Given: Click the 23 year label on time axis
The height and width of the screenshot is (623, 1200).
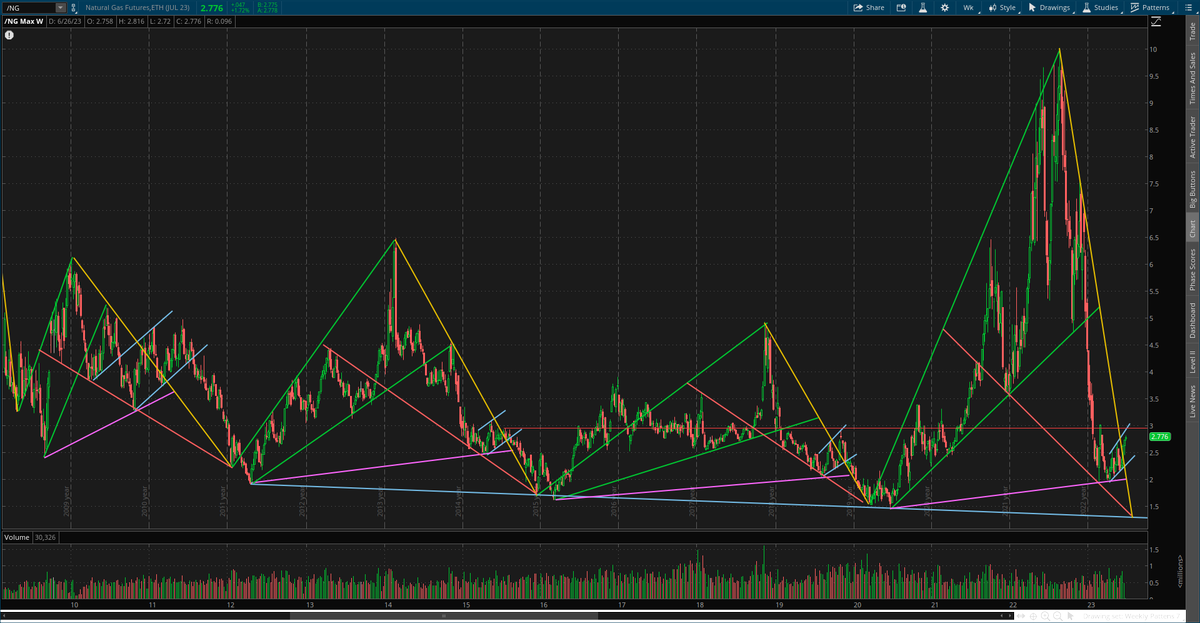Looking at the screenshot, I should [x=1091, y=605].
